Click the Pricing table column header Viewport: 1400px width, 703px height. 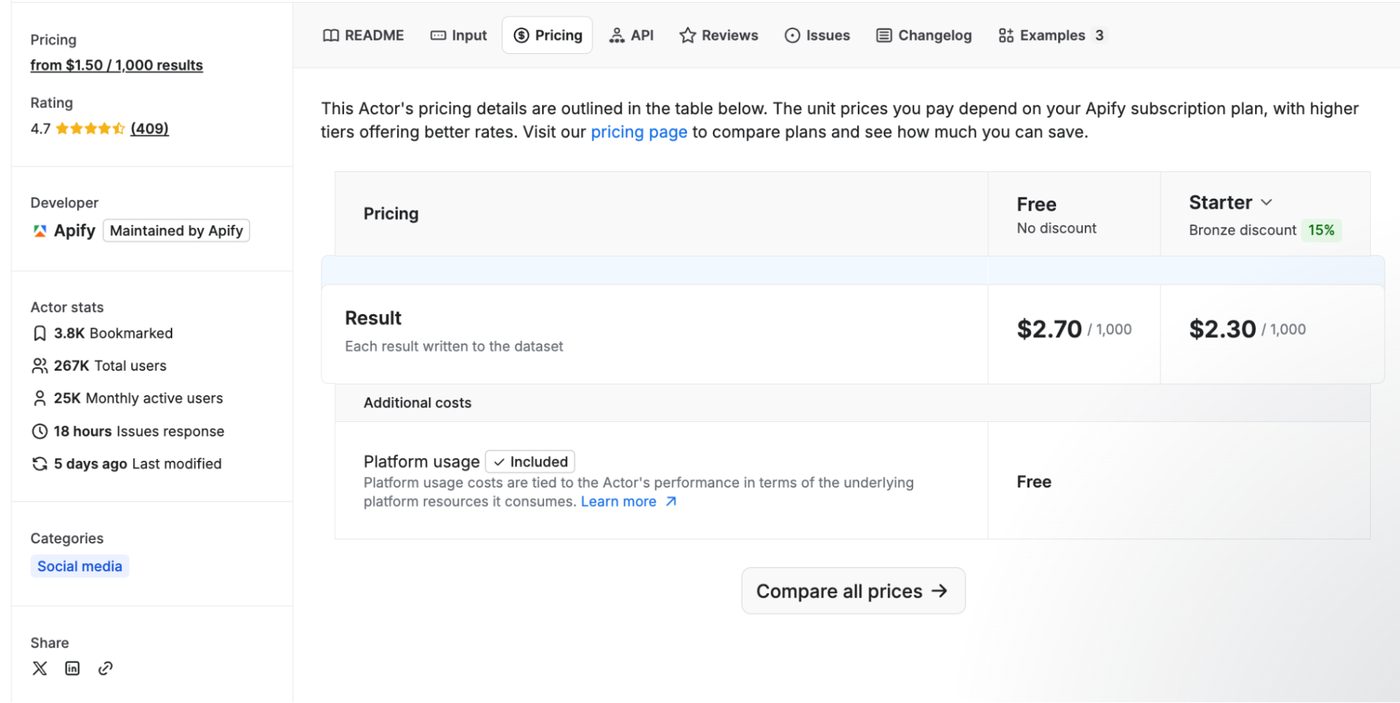[391, 214]
